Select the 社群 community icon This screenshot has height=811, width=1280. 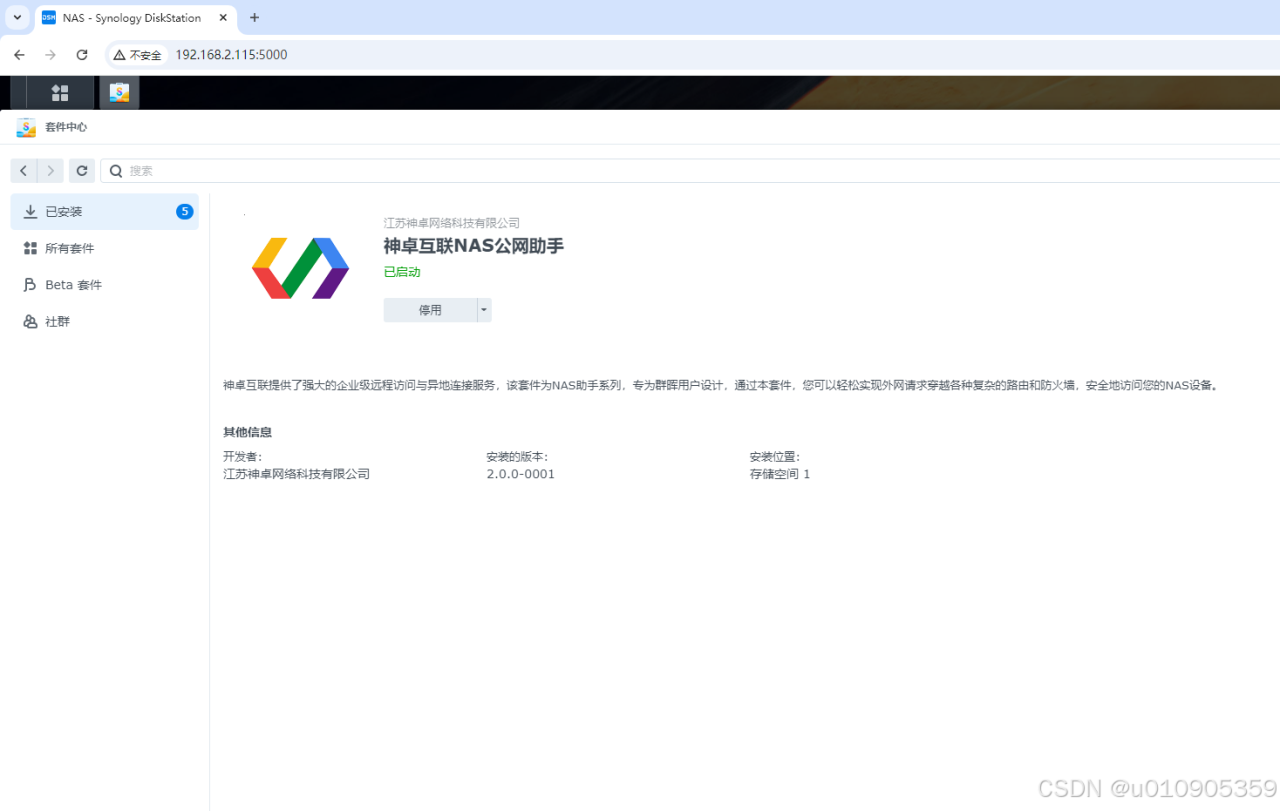coord(31,321)
